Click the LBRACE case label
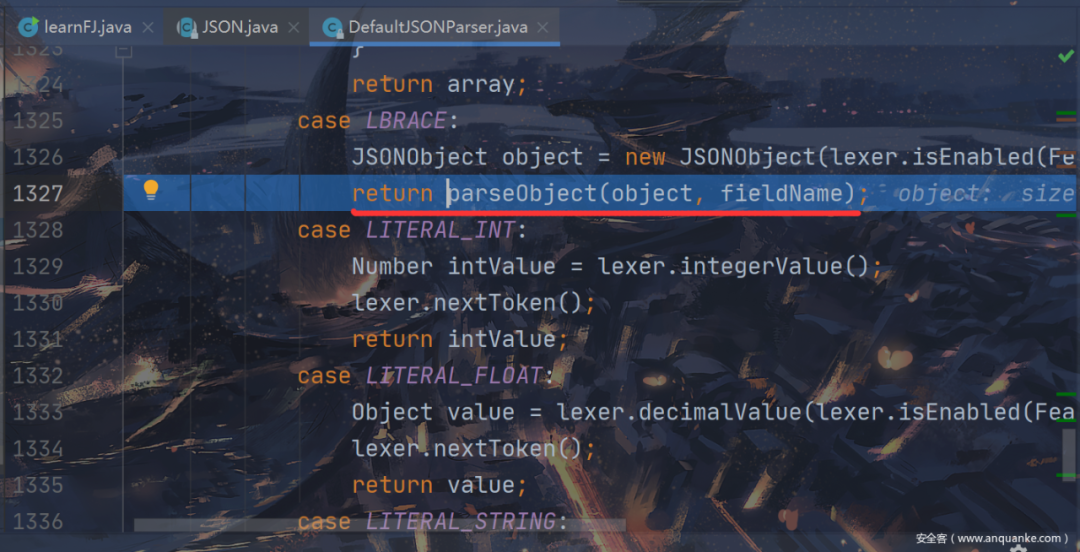The image size is (1080, 552). click(x=406, y=121)
